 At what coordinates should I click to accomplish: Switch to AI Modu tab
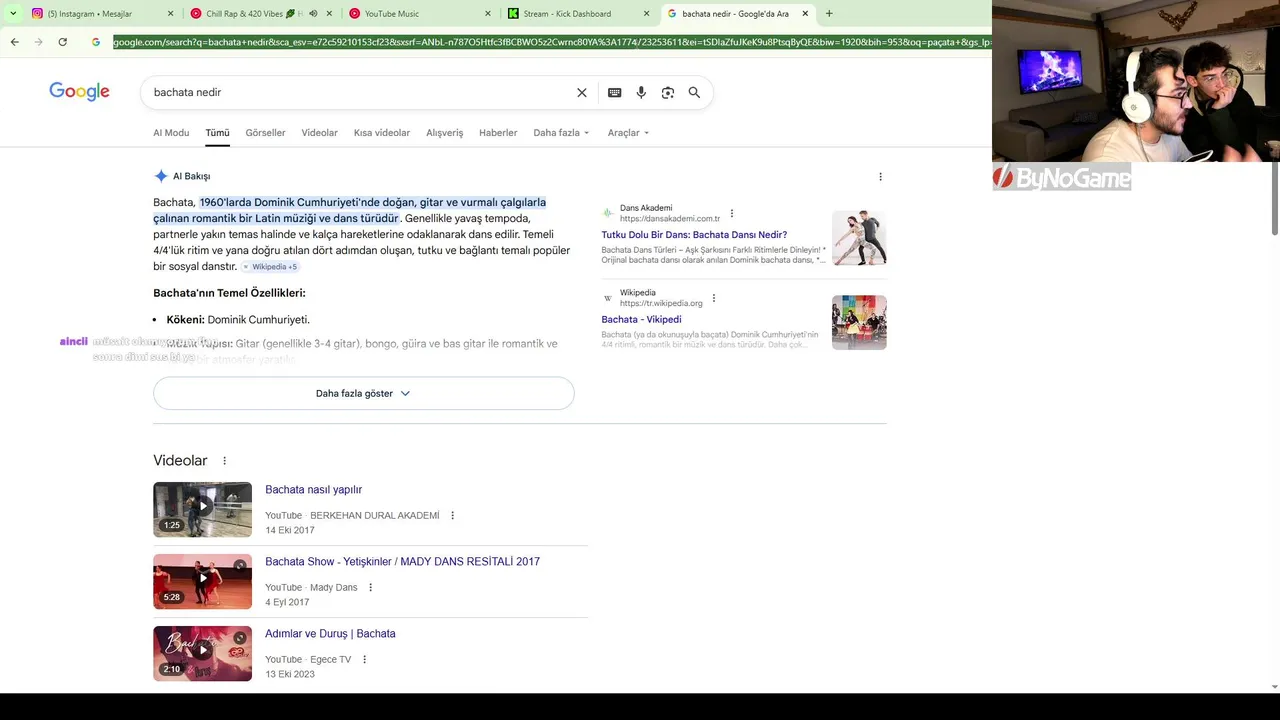click(171, 132)
